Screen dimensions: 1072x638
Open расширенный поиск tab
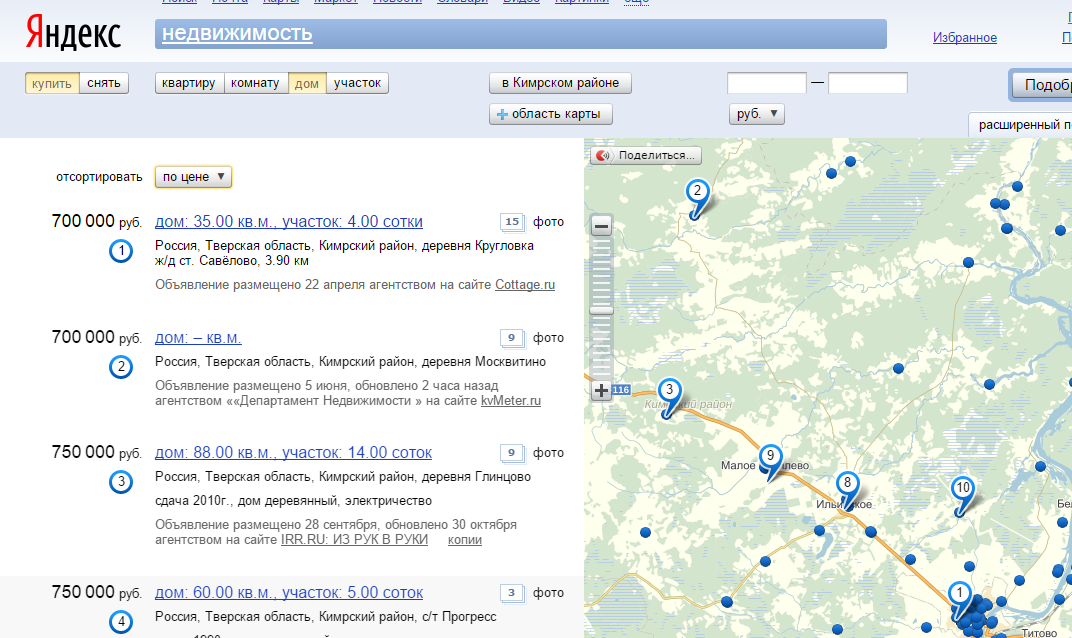(1020, 124)
